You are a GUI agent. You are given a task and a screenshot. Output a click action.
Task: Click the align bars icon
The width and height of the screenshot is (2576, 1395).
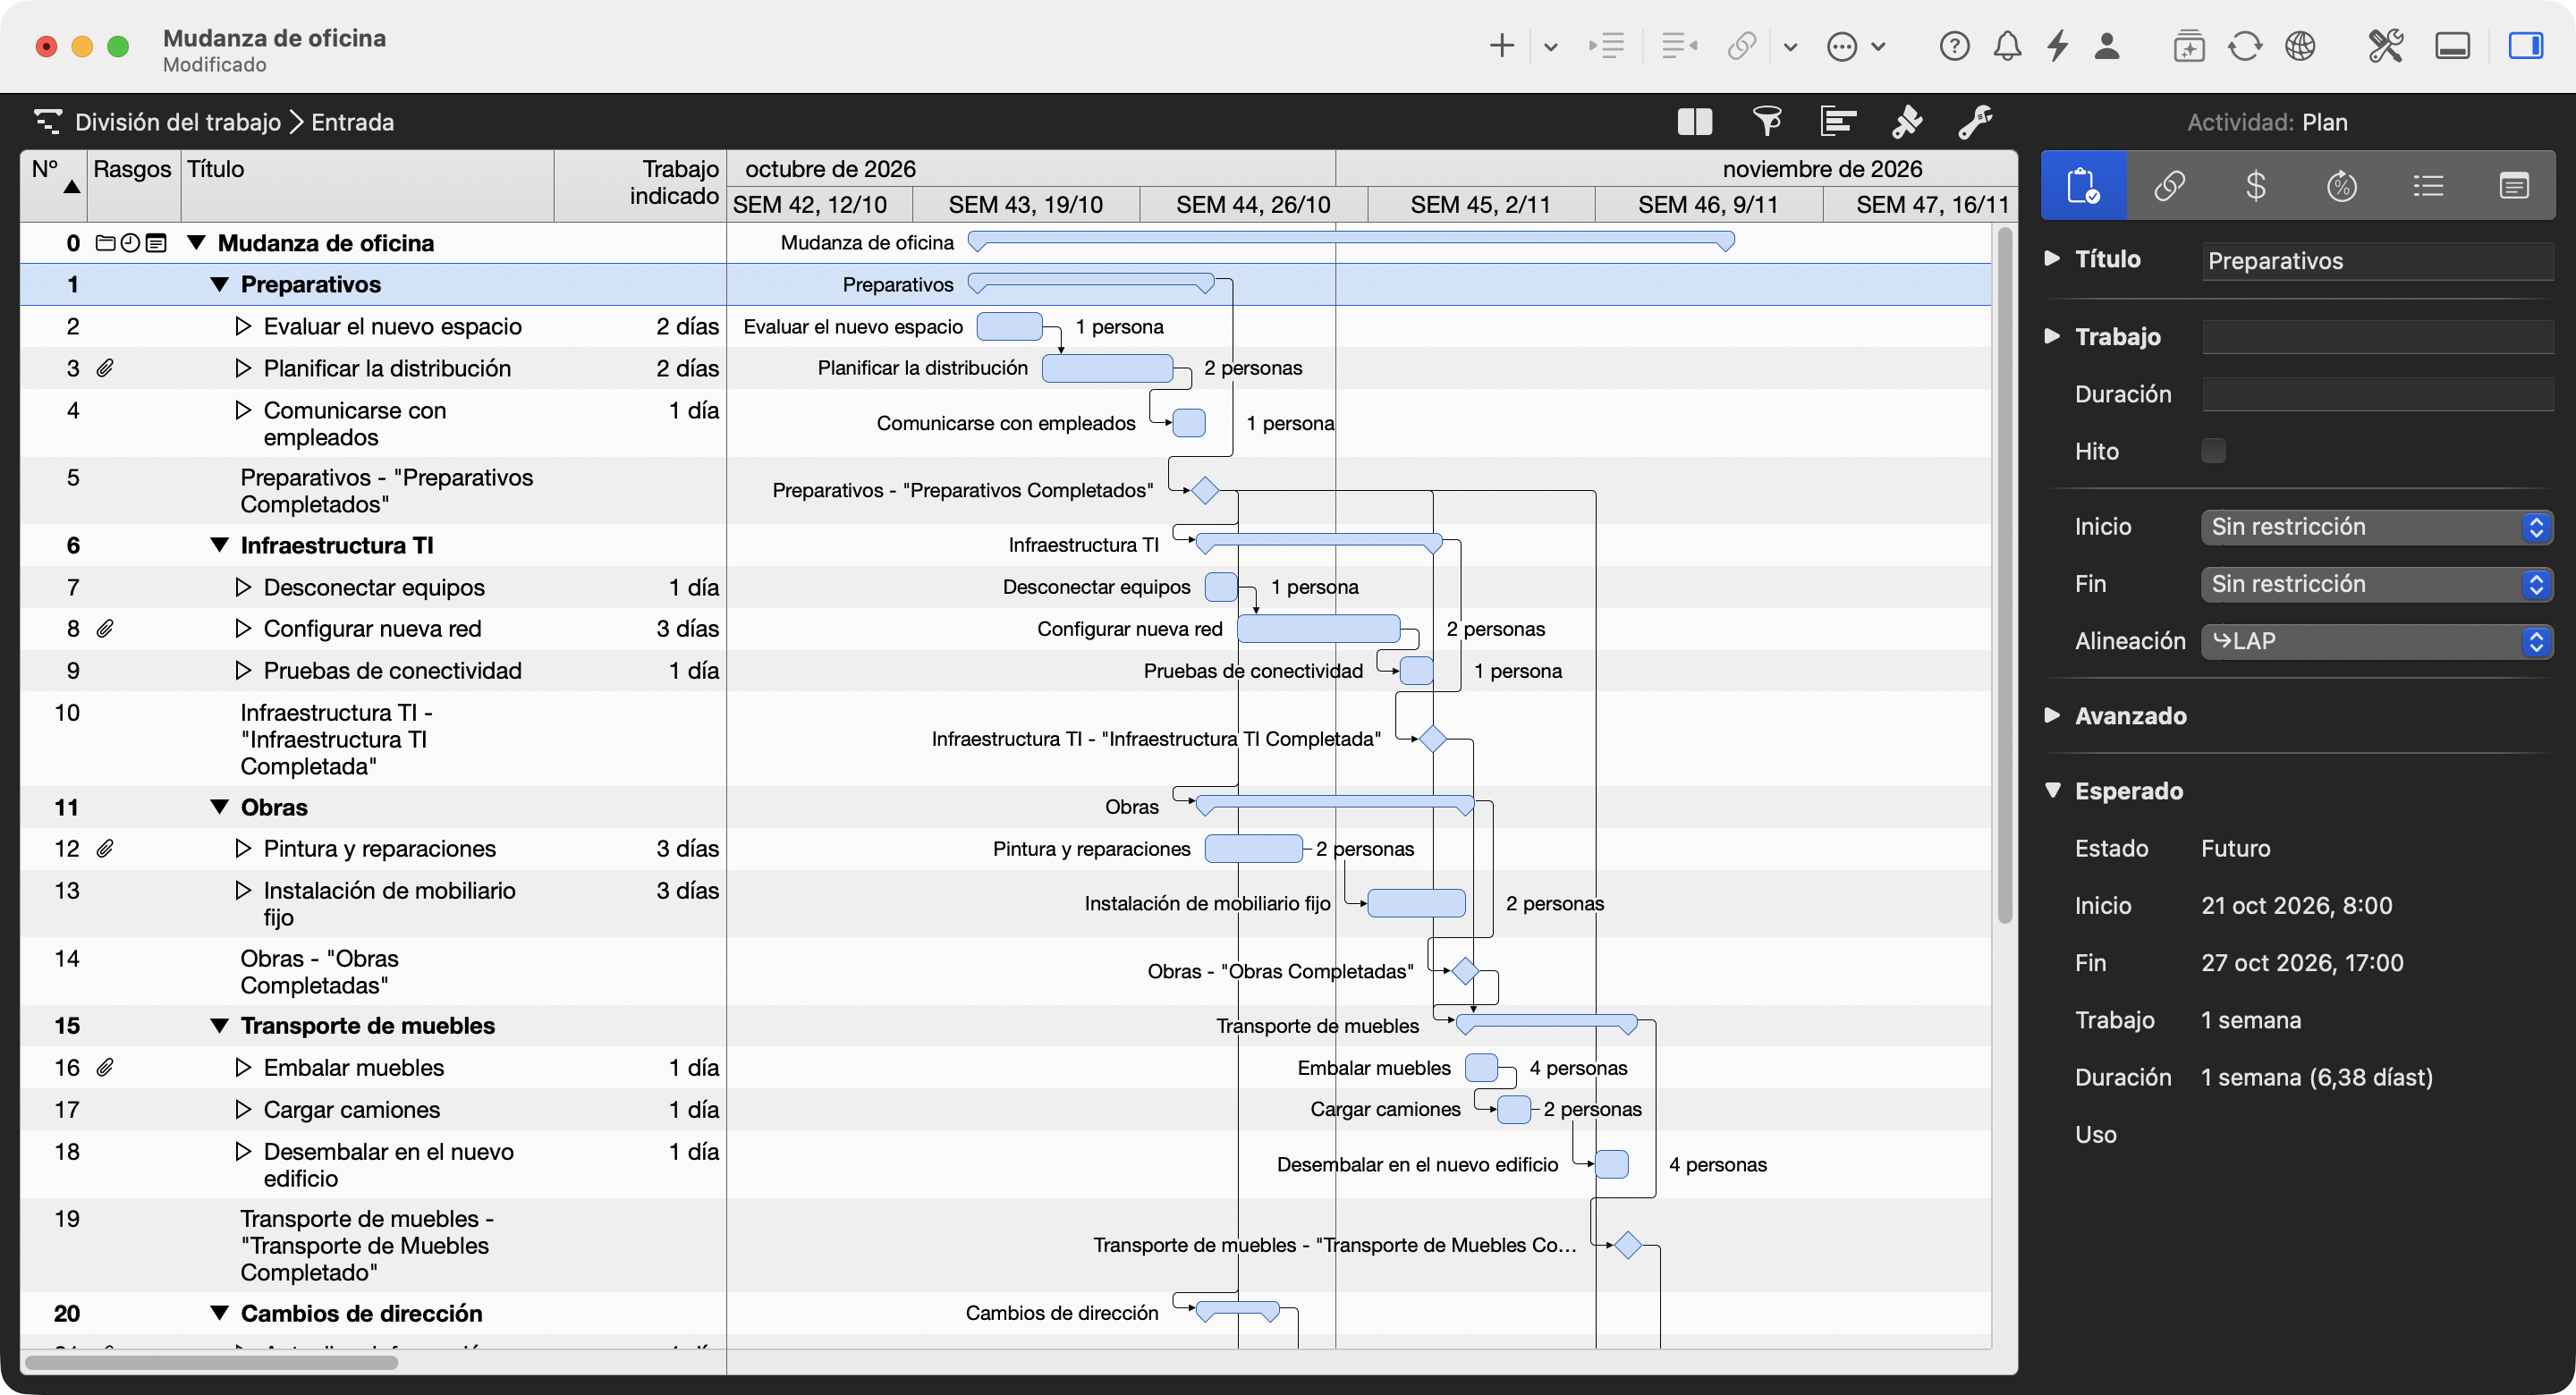[1838, 122]
